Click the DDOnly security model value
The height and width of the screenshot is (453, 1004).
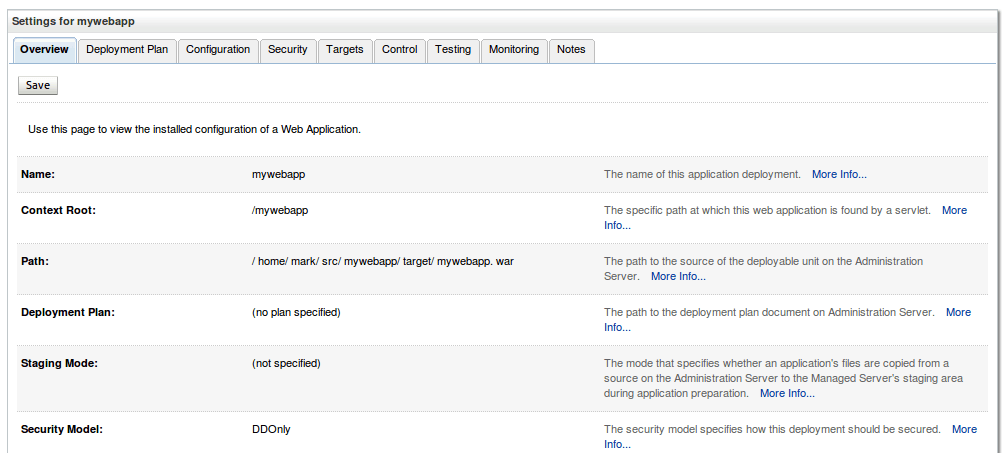[271, 429]
